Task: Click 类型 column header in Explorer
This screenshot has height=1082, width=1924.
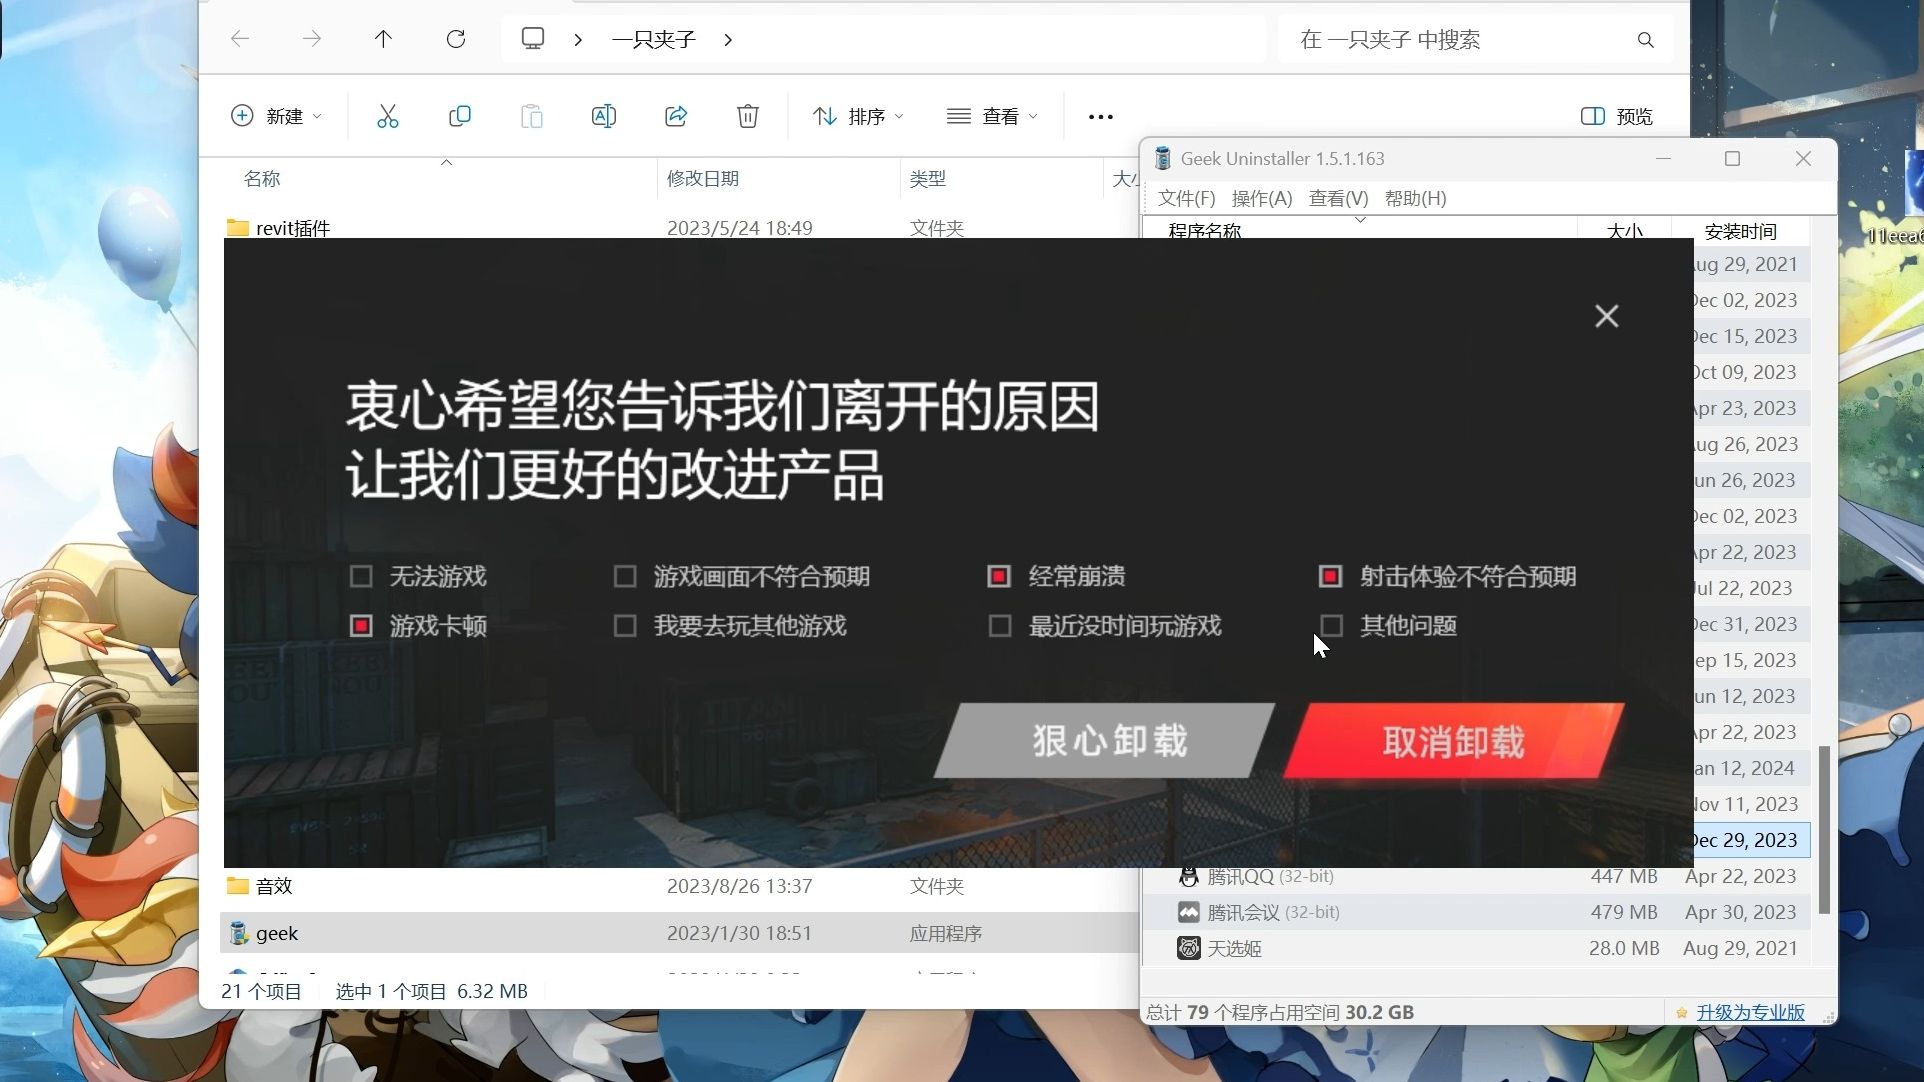Action: pyautogui.click(x=928, y=178)
